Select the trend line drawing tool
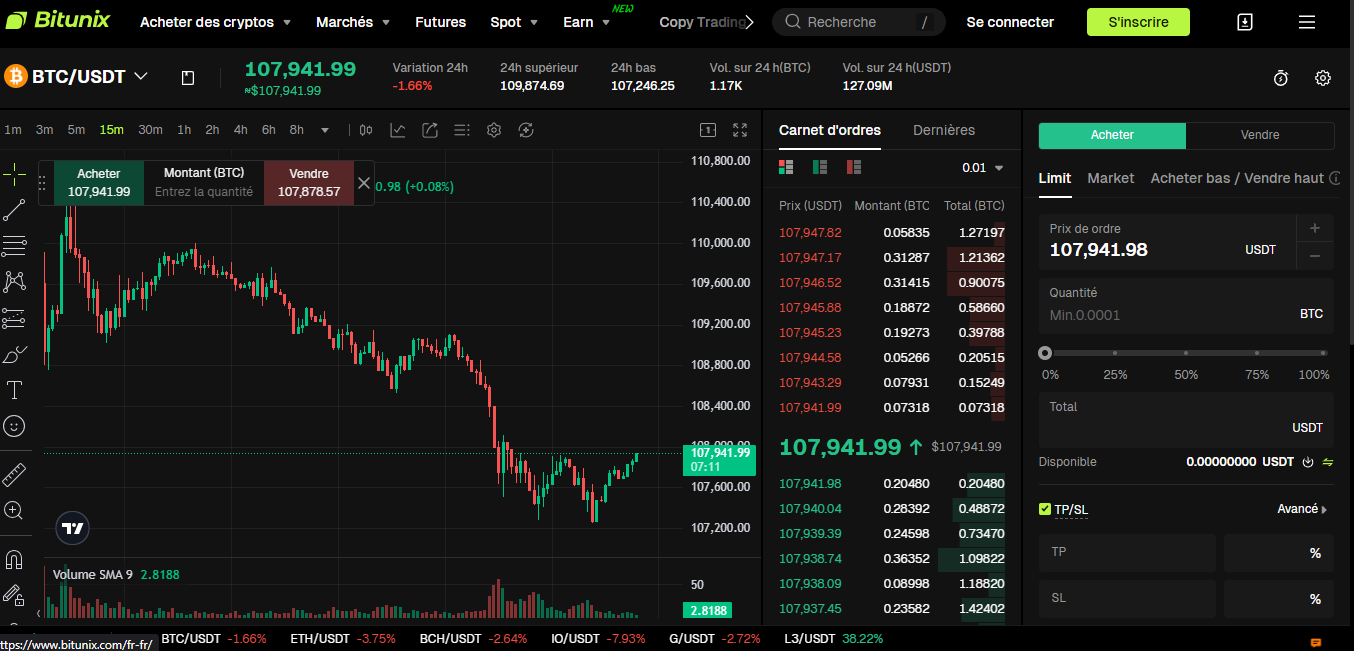Image resolution: width=1354 pixels, height=651 pixels. [x=15, y=210]
